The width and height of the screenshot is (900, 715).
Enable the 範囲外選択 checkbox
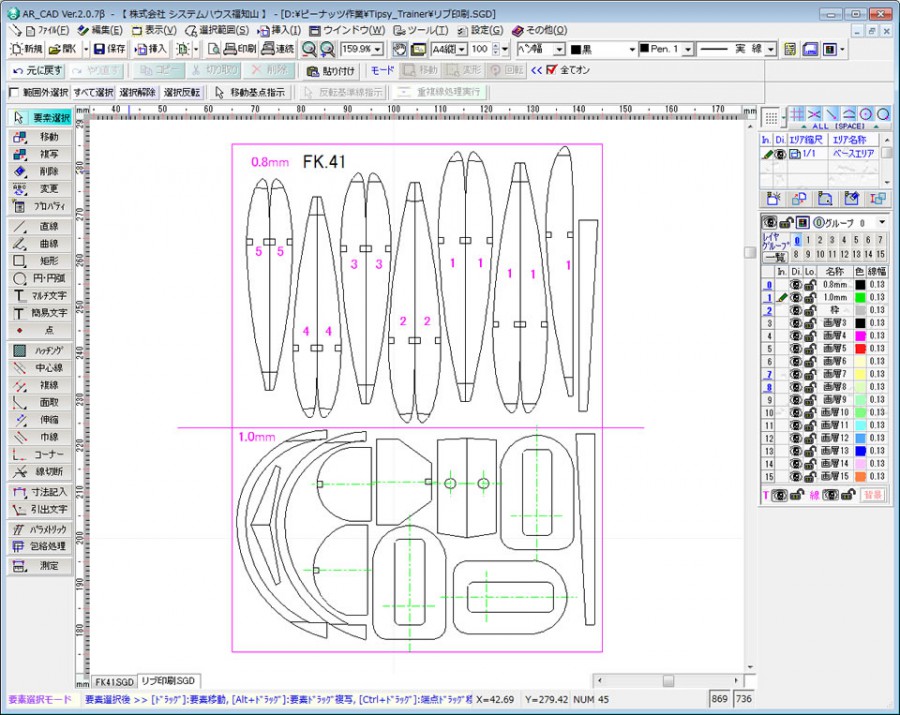tap(13, 92)
